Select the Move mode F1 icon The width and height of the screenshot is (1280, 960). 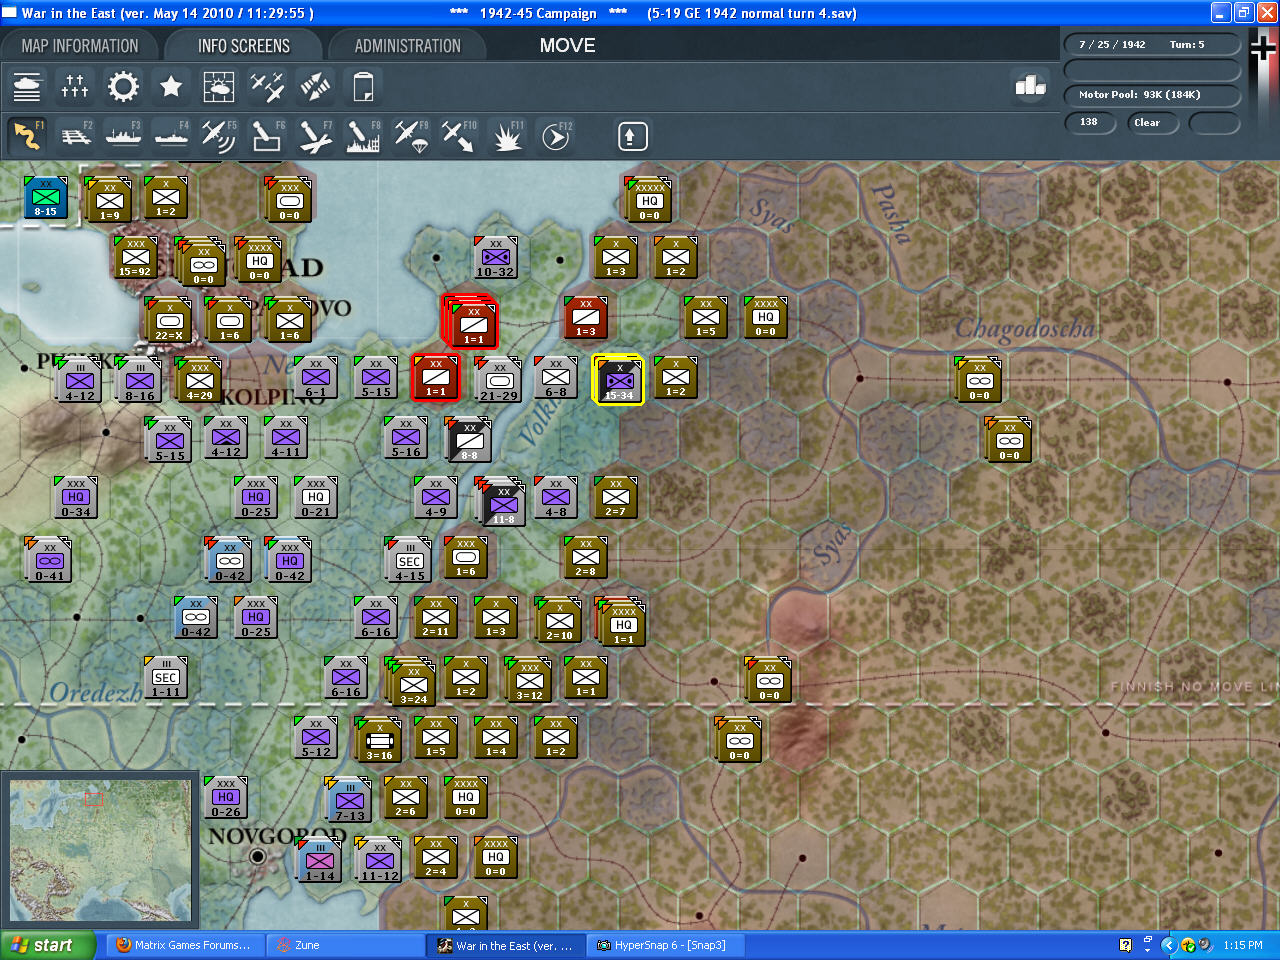[x=27, y=136]
